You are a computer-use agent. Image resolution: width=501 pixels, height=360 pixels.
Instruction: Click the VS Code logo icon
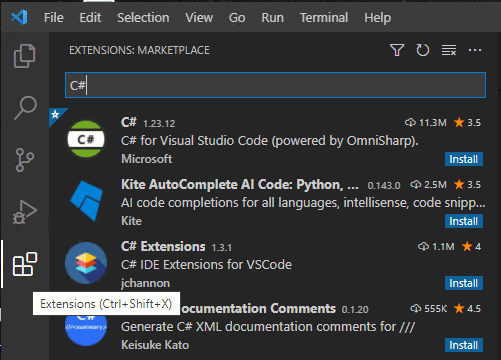[x=19, y=17]
